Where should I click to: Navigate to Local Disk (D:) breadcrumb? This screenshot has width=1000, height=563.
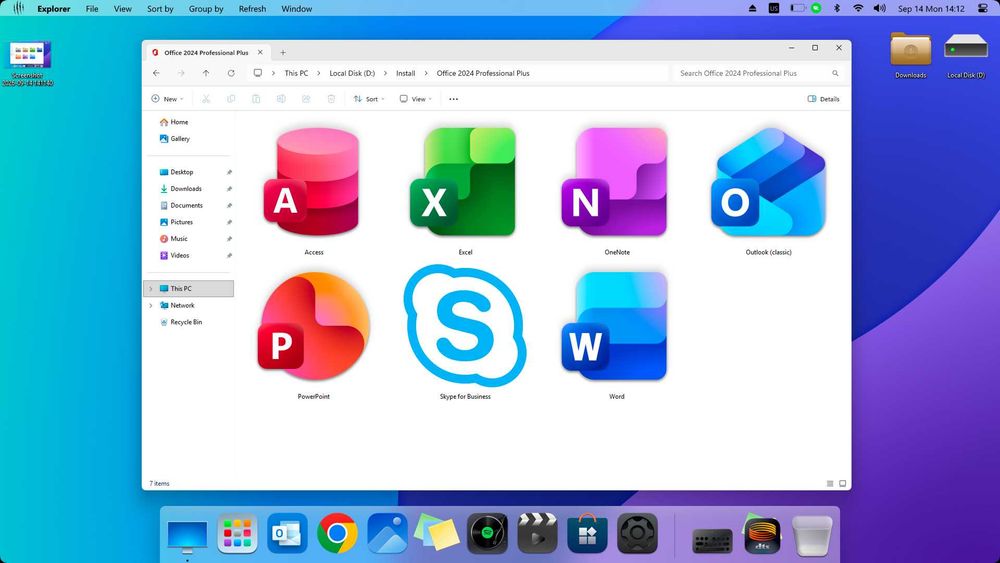(x=352, y=73)
